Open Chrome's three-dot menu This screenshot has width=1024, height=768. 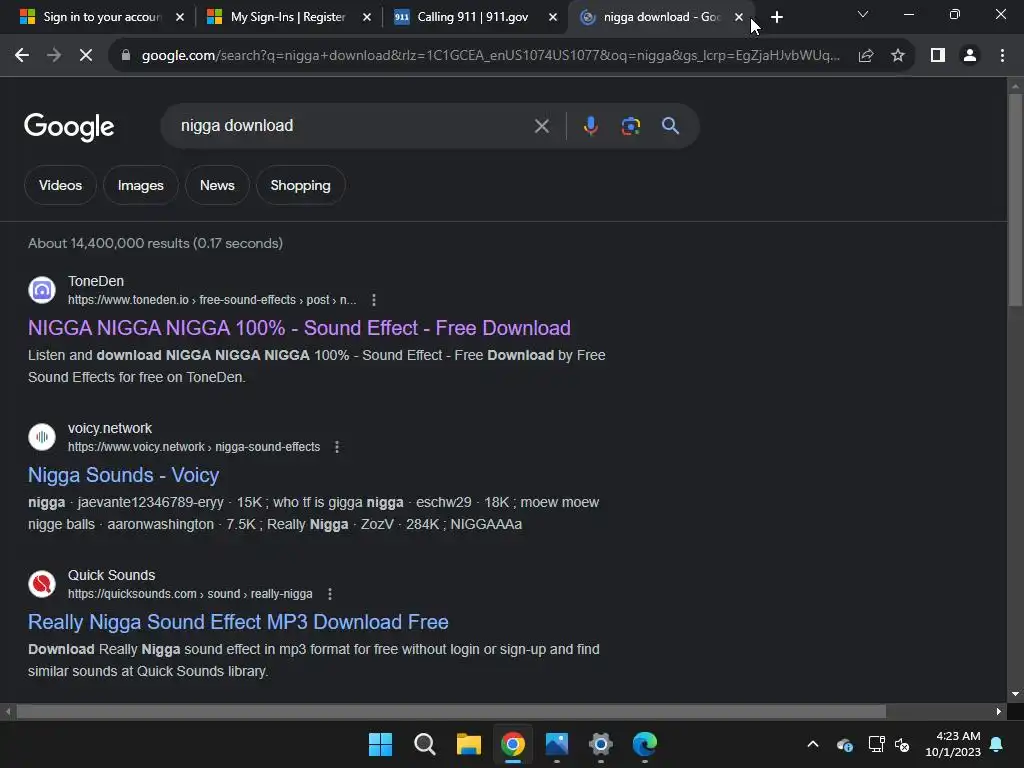(1002, 56)
